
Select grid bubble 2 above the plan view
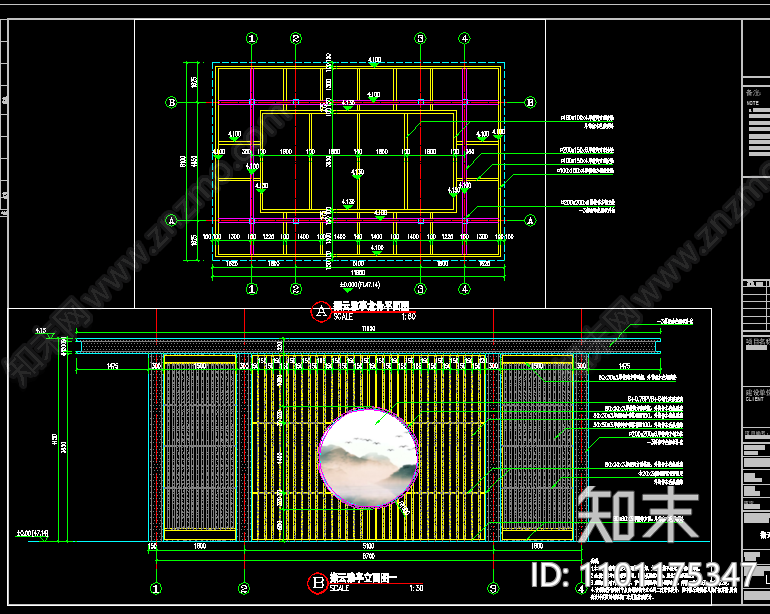point(296,38)
